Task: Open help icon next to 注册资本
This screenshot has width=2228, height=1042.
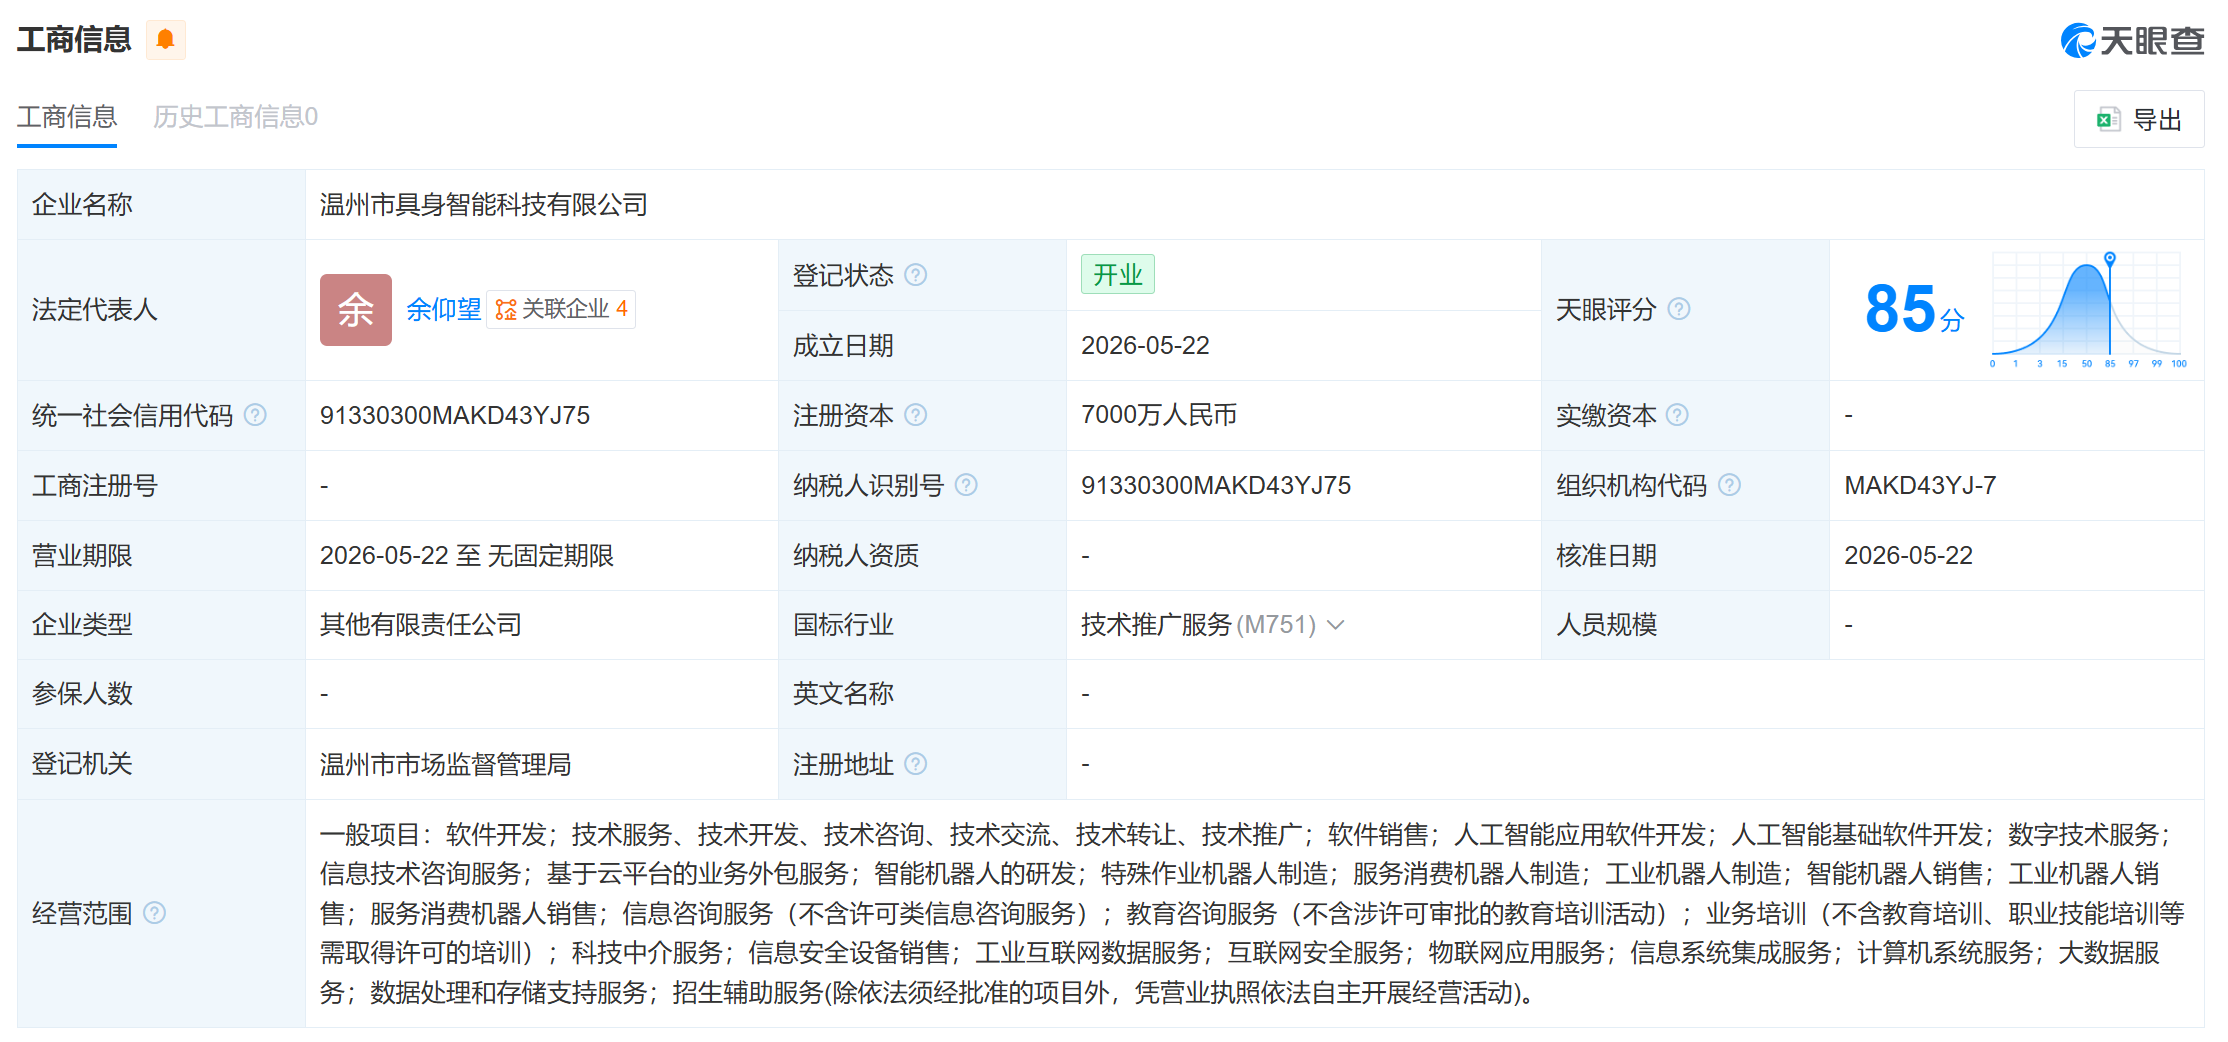Action: click(916, 415)
